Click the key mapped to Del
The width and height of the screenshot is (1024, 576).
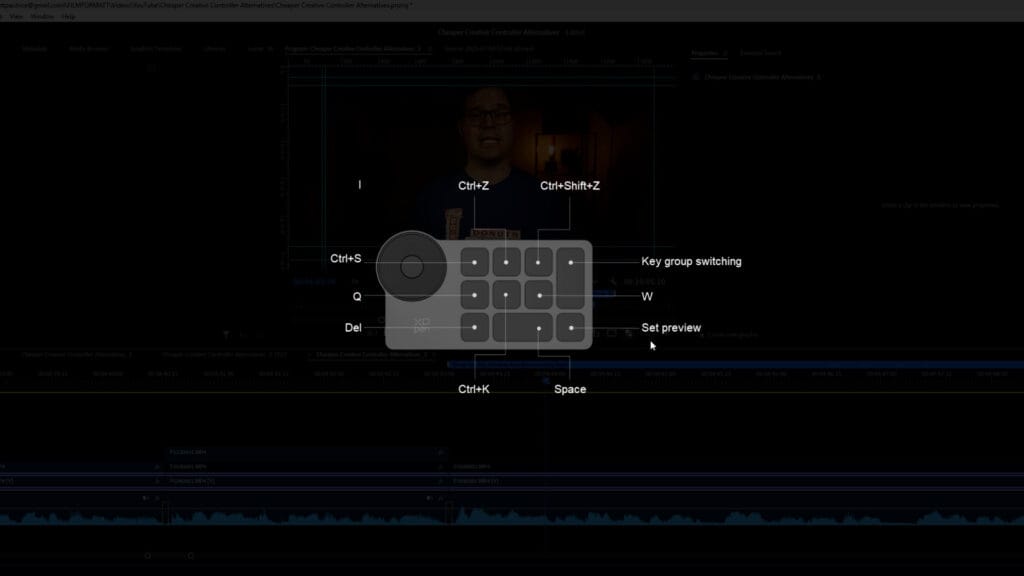click(x=475, y=327)
